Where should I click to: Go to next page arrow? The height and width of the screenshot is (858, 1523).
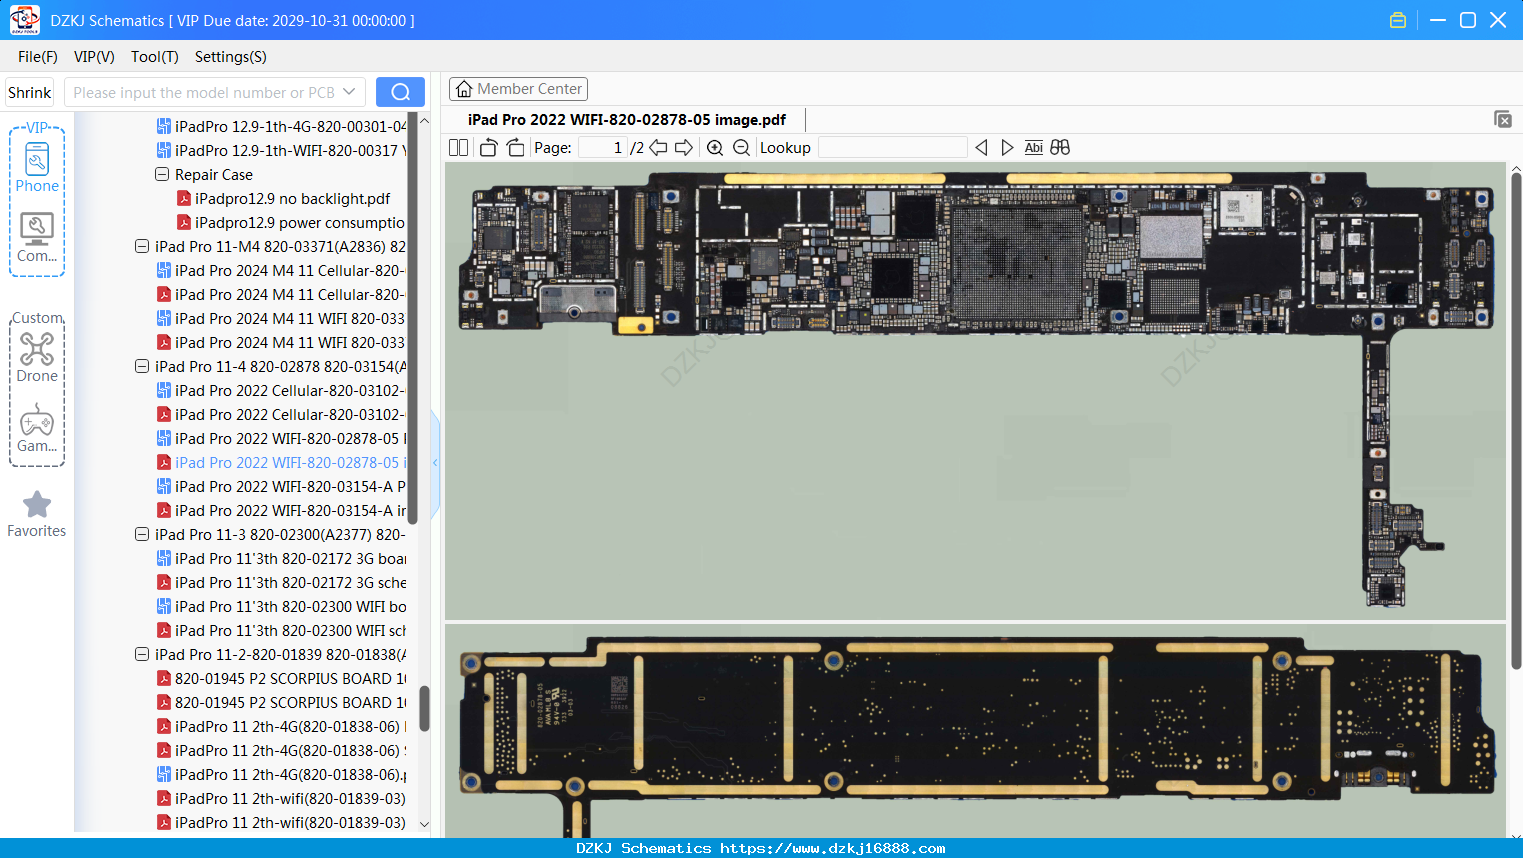point(684,148)
